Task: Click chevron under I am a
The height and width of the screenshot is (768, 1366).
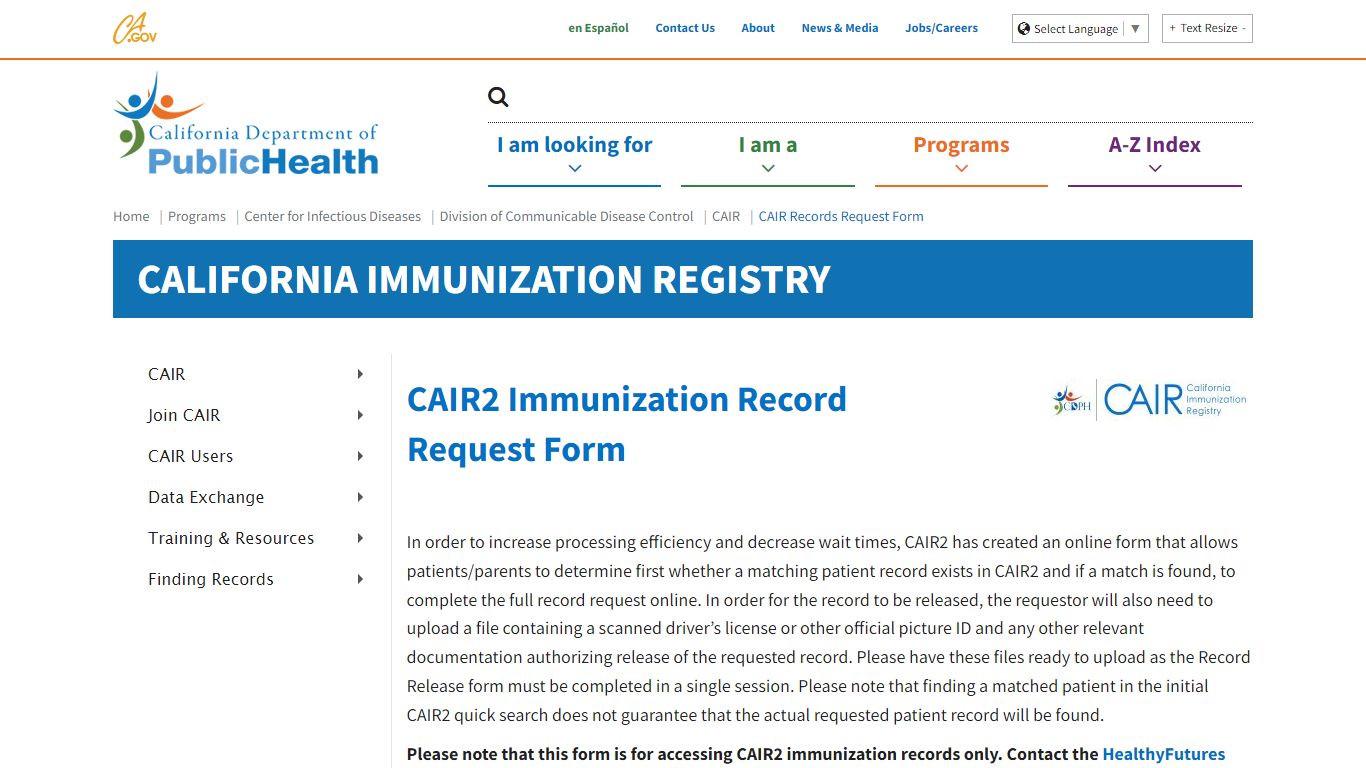Action: [x=768, y=168]
